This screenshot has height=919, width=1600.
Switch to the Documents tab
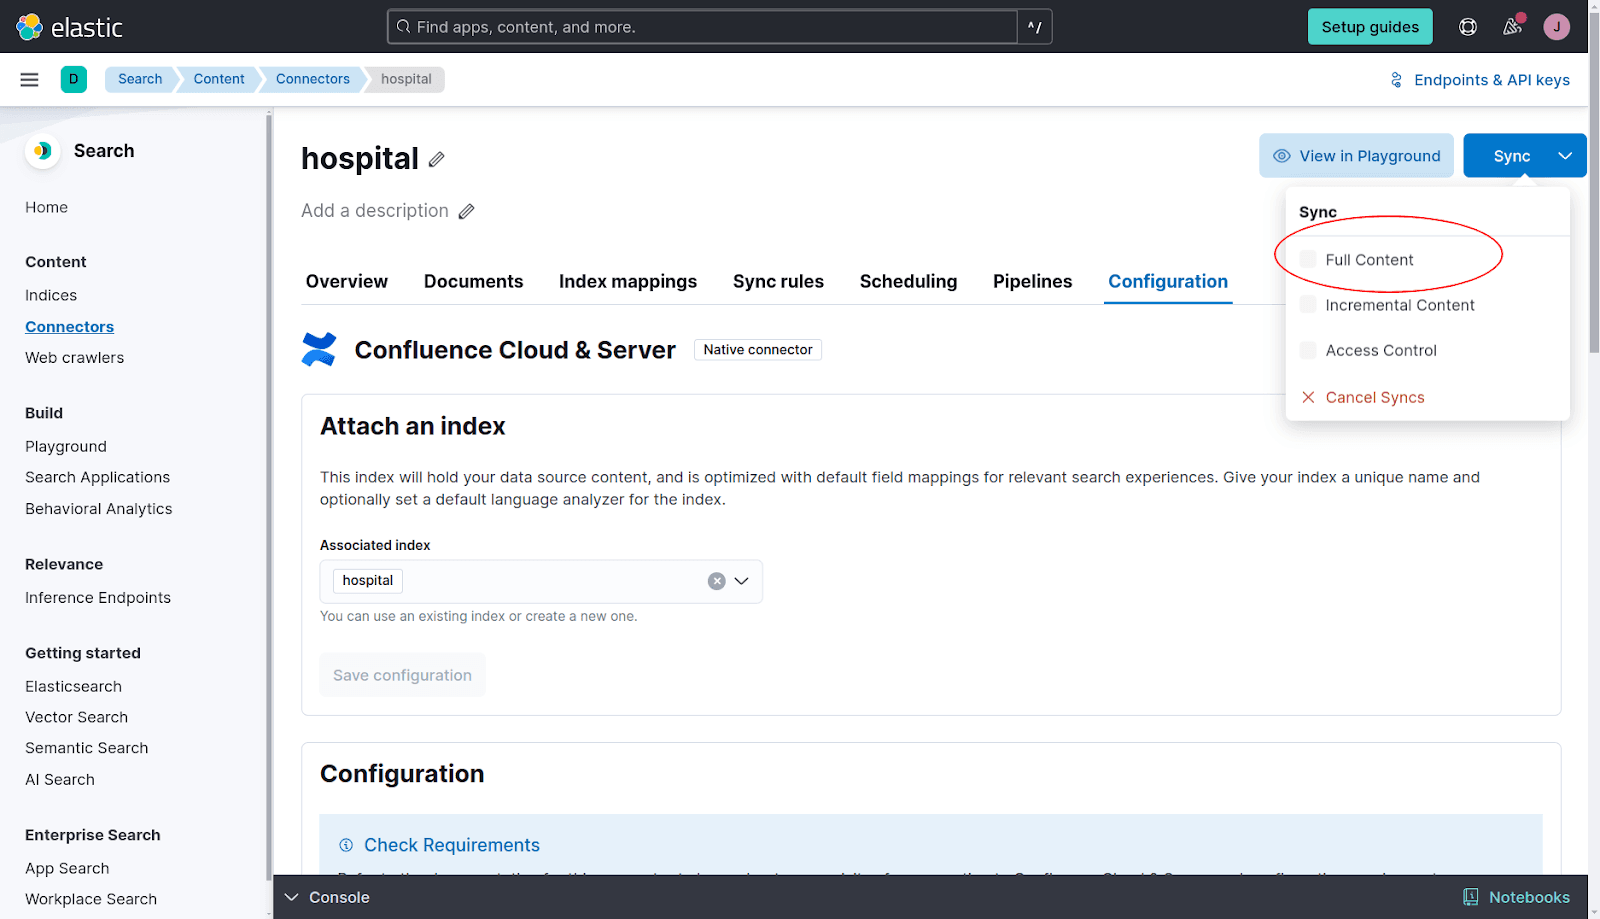pos(473,281)
